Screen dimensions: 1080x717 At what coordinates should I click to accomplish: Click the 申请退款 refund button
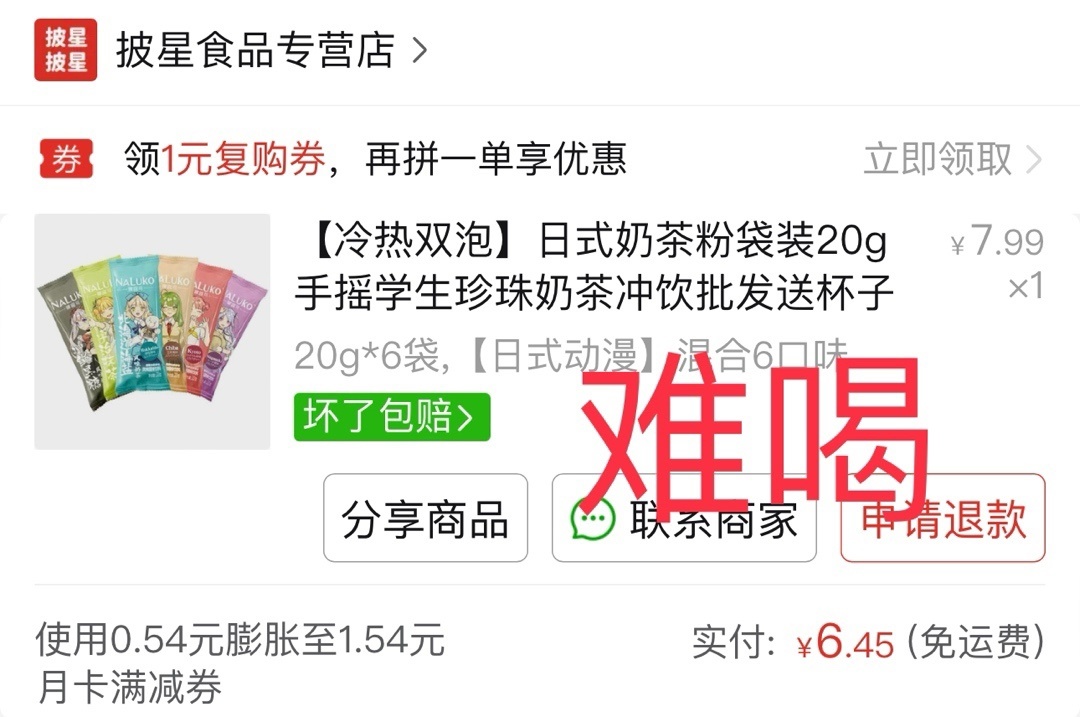(943, 518)
